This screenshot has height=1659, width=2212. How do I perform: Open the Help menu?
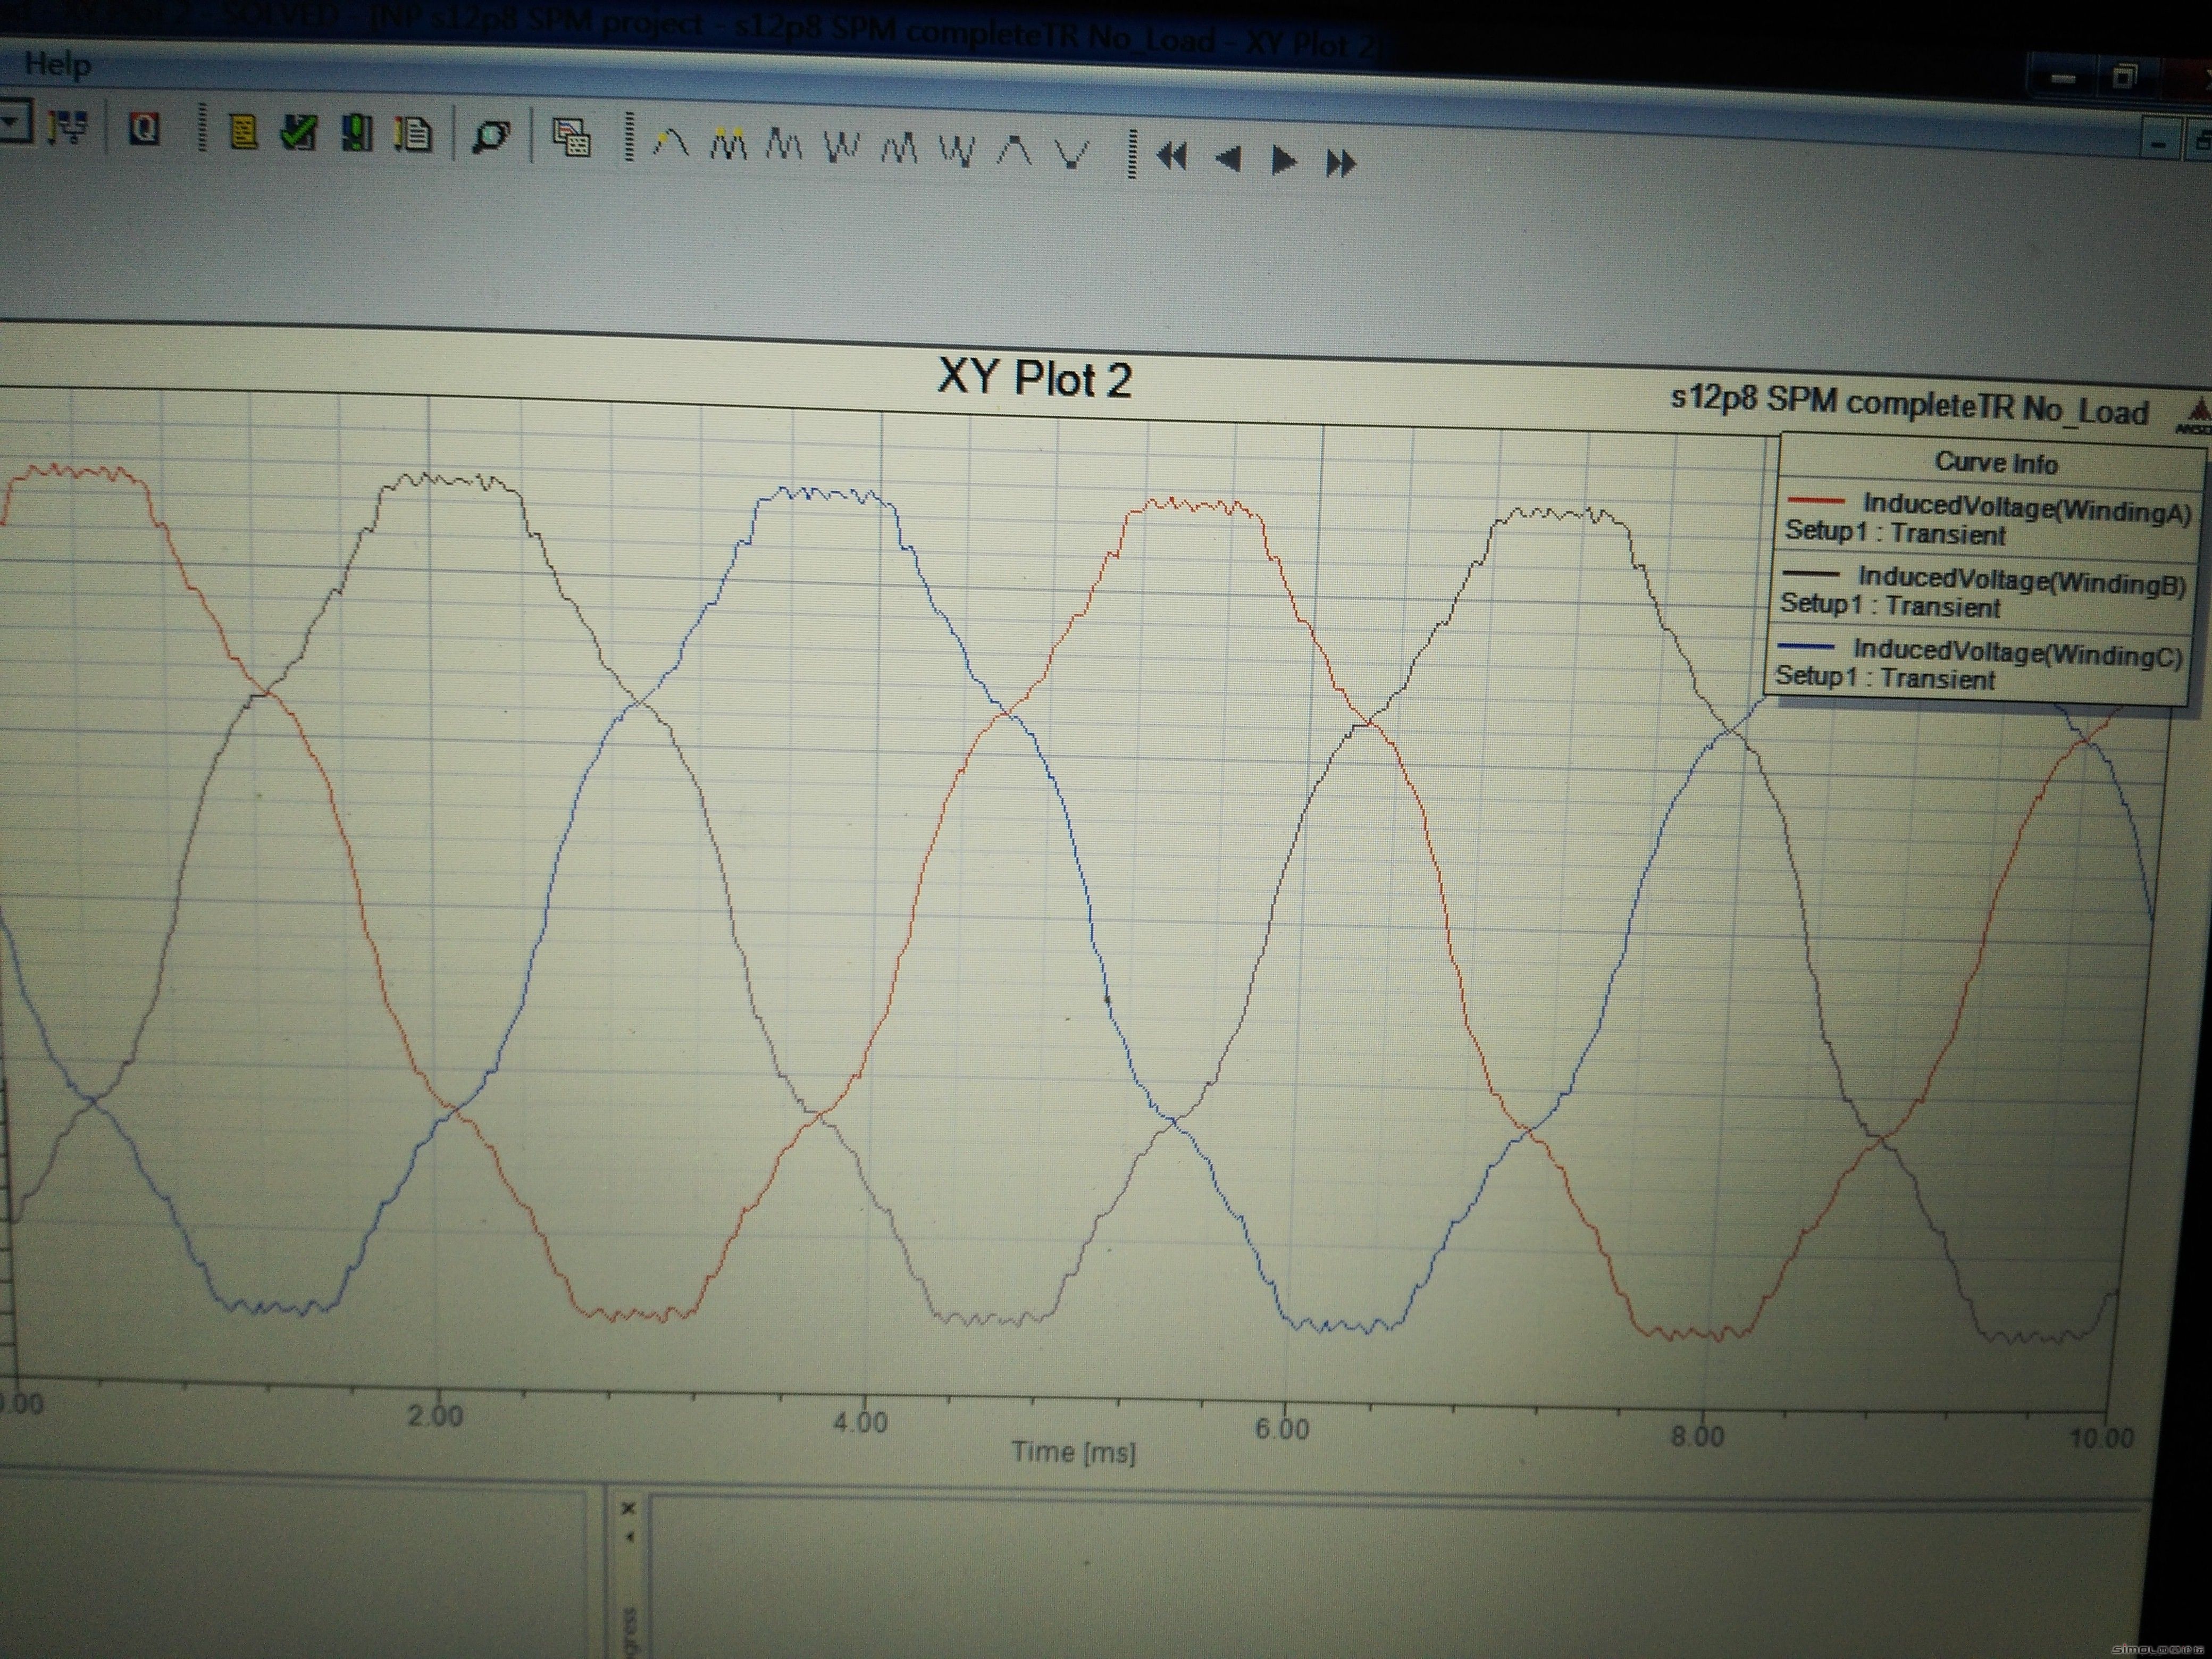click(x=57, y=64)
